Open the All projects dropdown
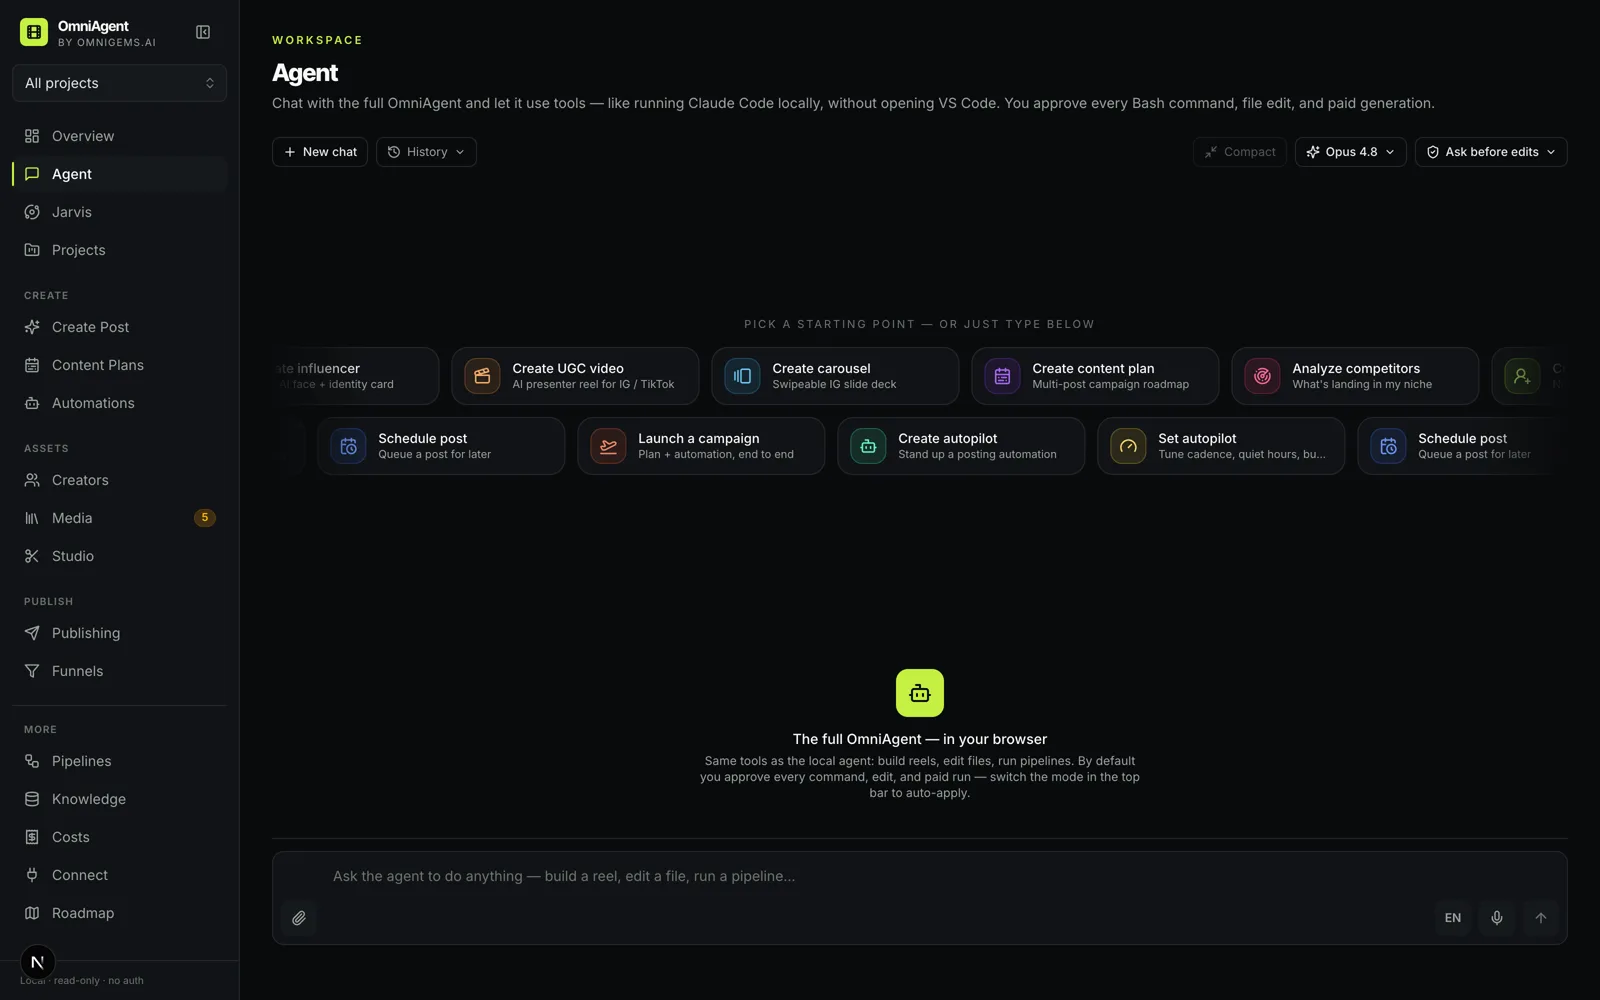The height and width of the screenshot is (1000, 1600). [x=119, y=83]
